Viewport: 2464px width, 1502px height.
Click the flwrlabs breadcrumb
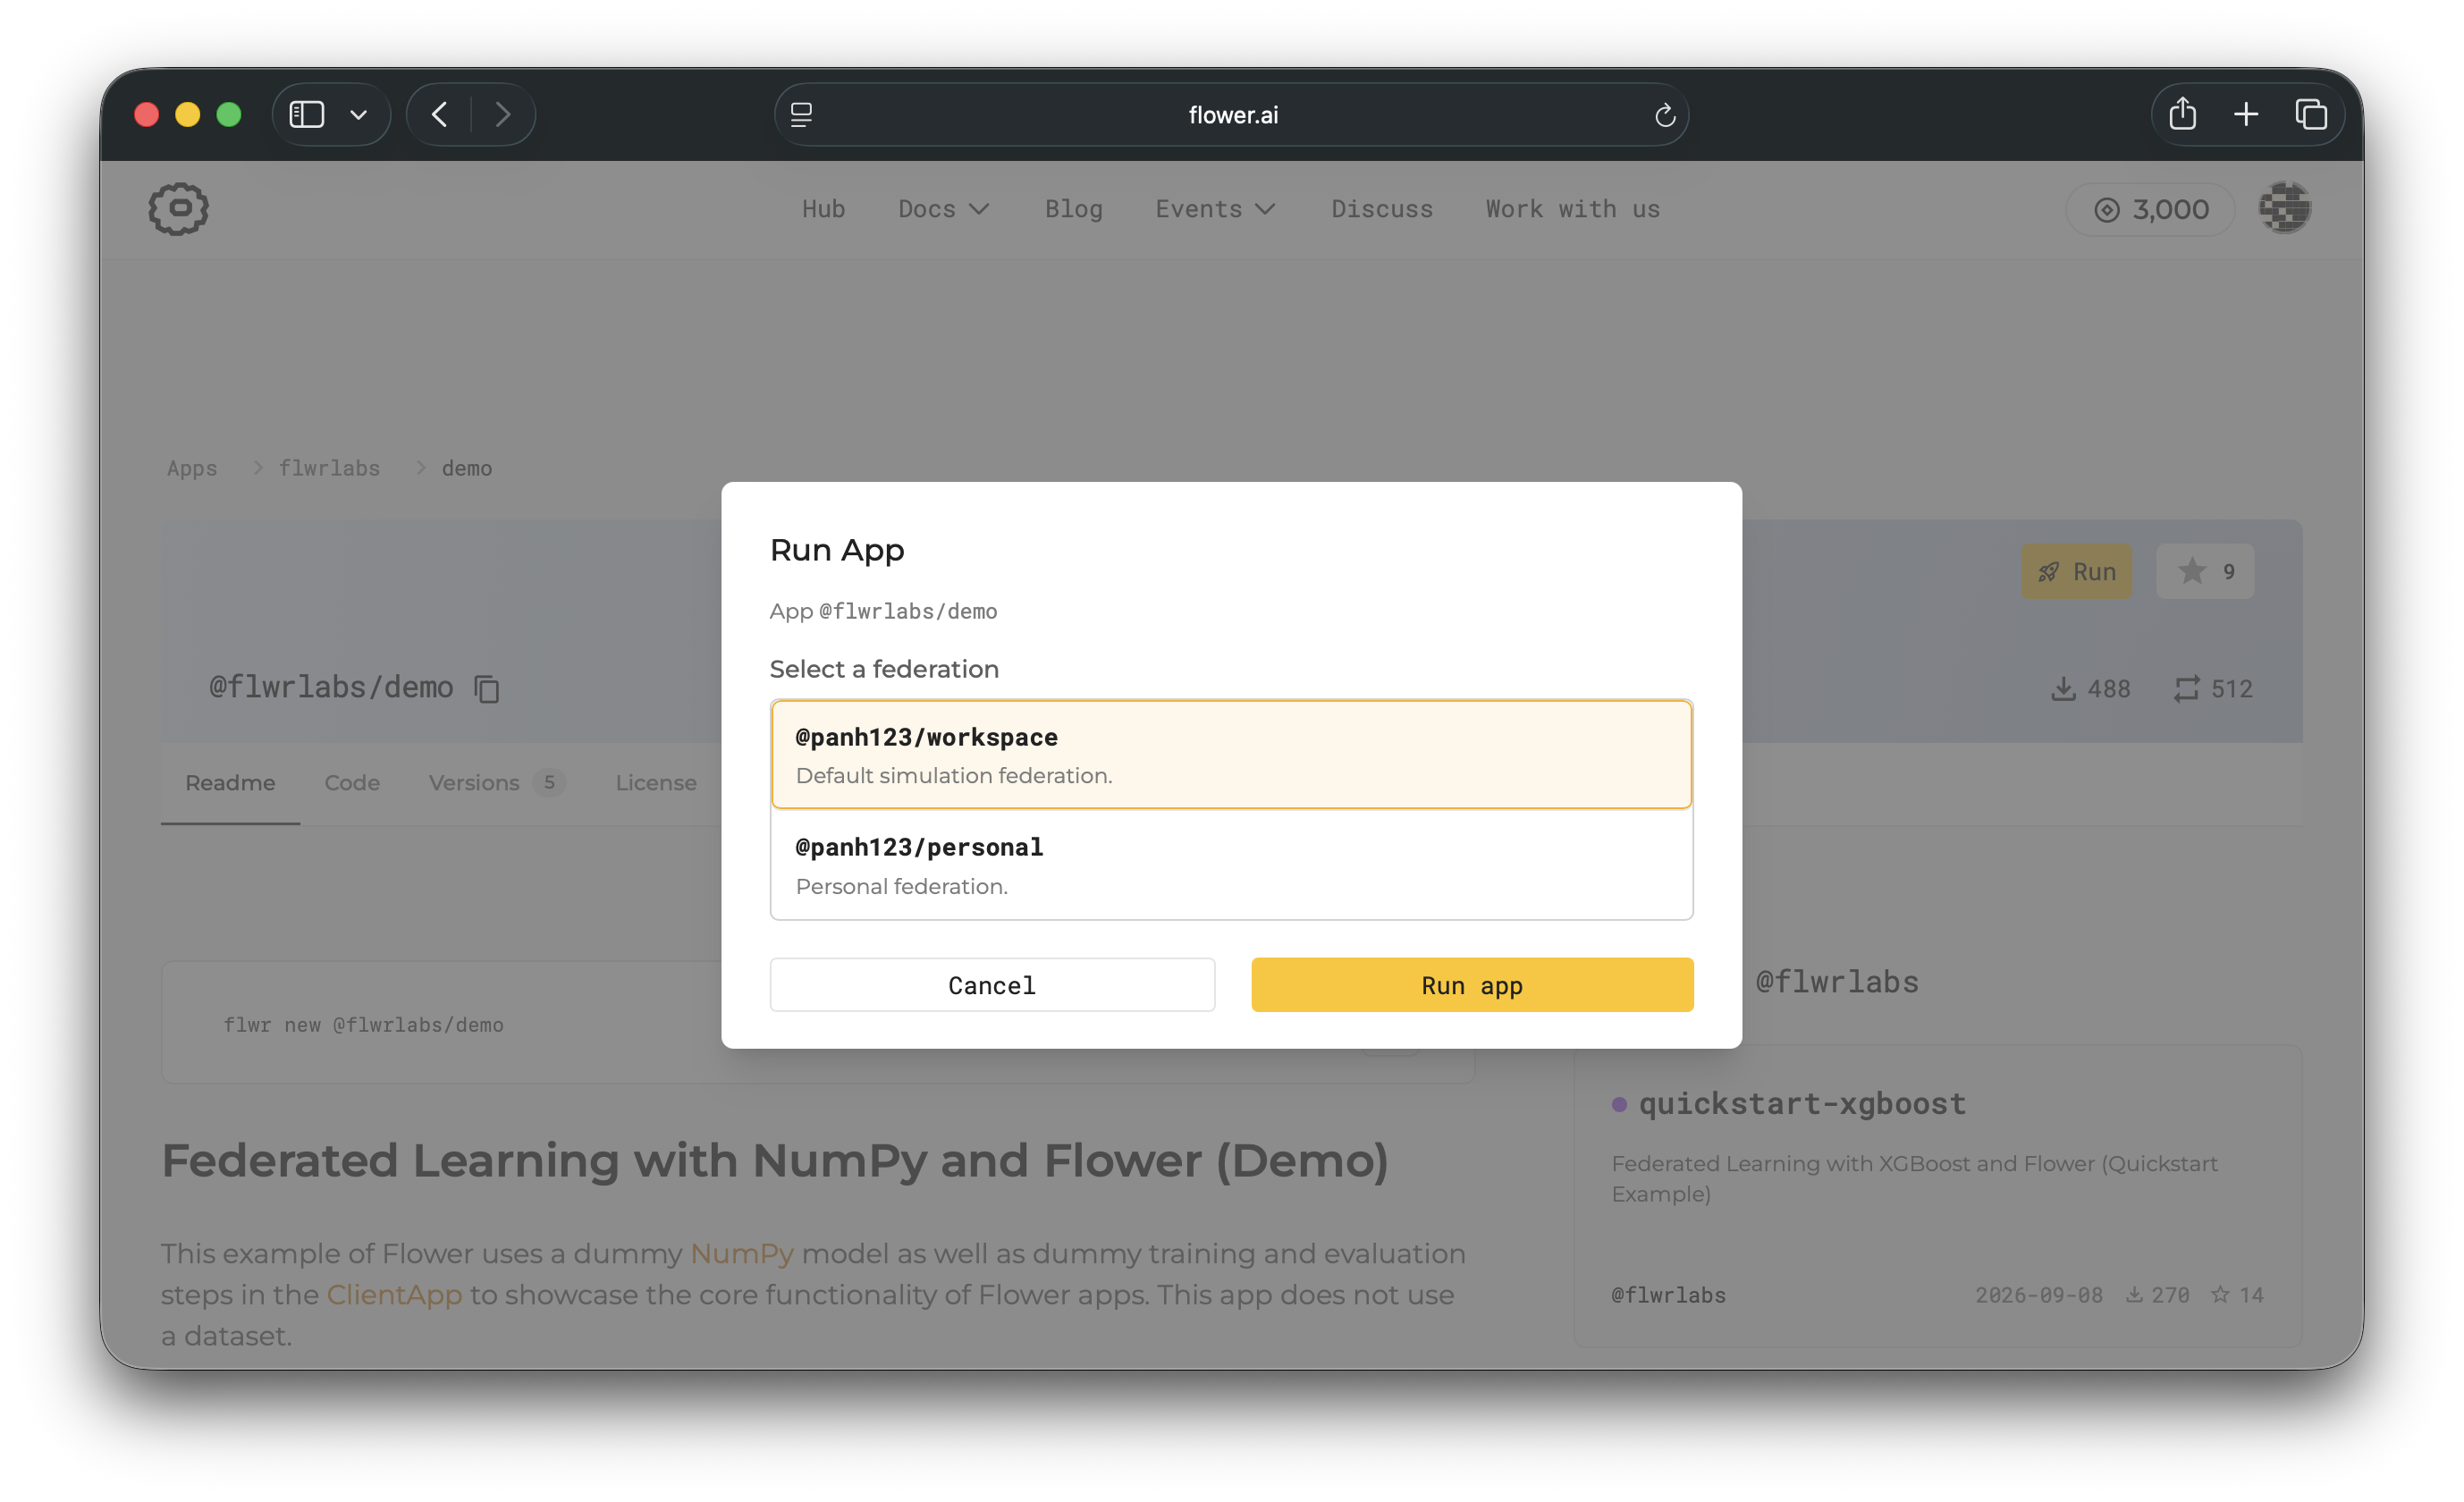click(x=329, y=468)
